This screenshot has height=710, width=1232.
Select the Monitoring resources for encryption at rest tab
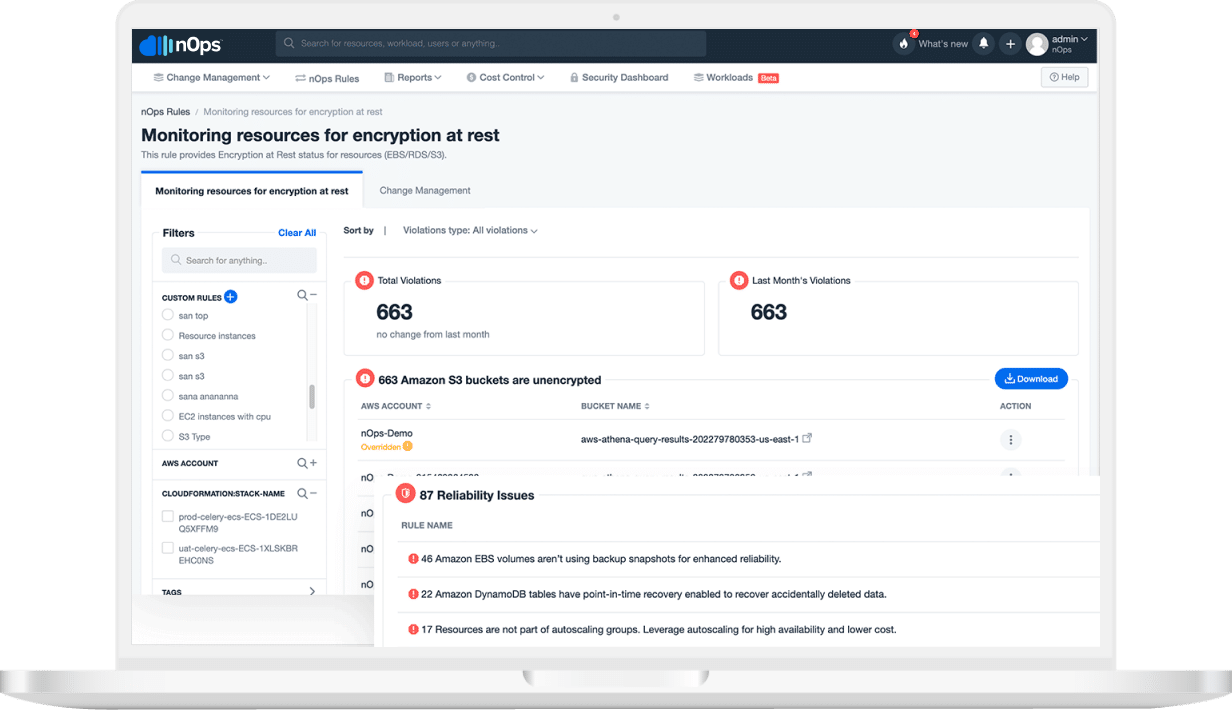(x=252, y=190)
